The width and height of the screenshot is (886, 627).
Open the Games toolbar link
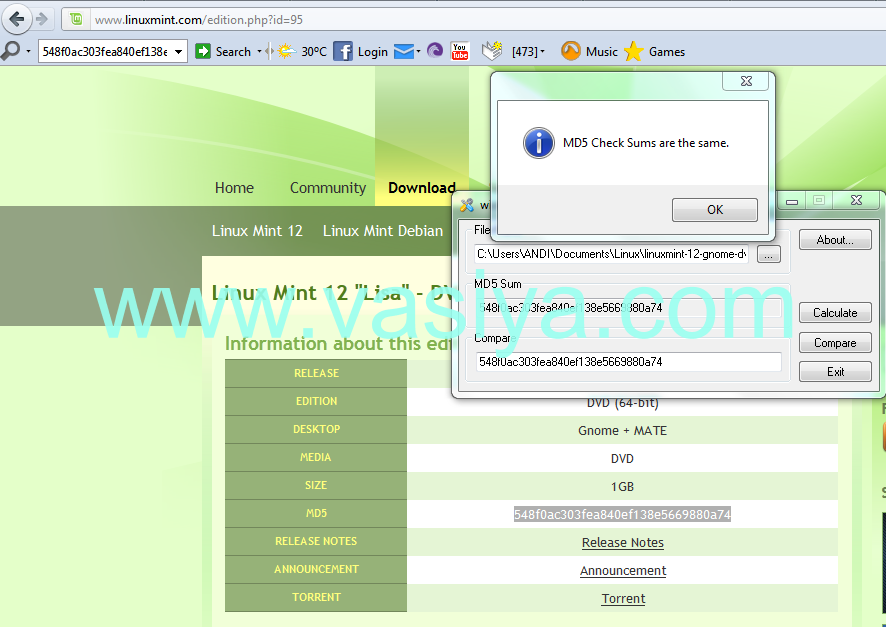[x=667, y=51]
